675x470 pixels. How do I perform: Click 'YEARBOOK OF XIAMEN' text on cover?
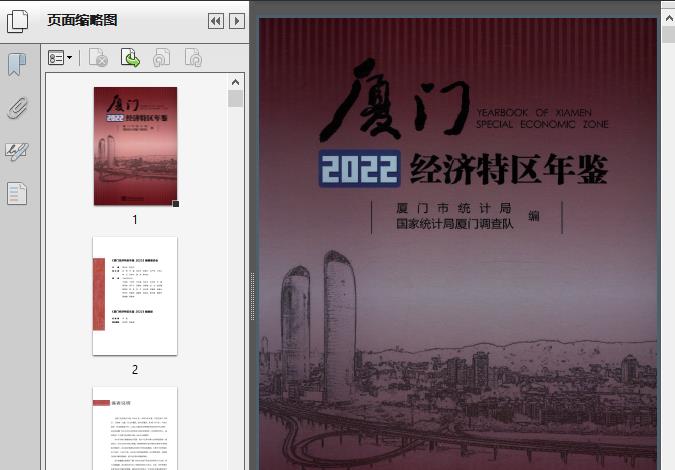click(534, 112)
